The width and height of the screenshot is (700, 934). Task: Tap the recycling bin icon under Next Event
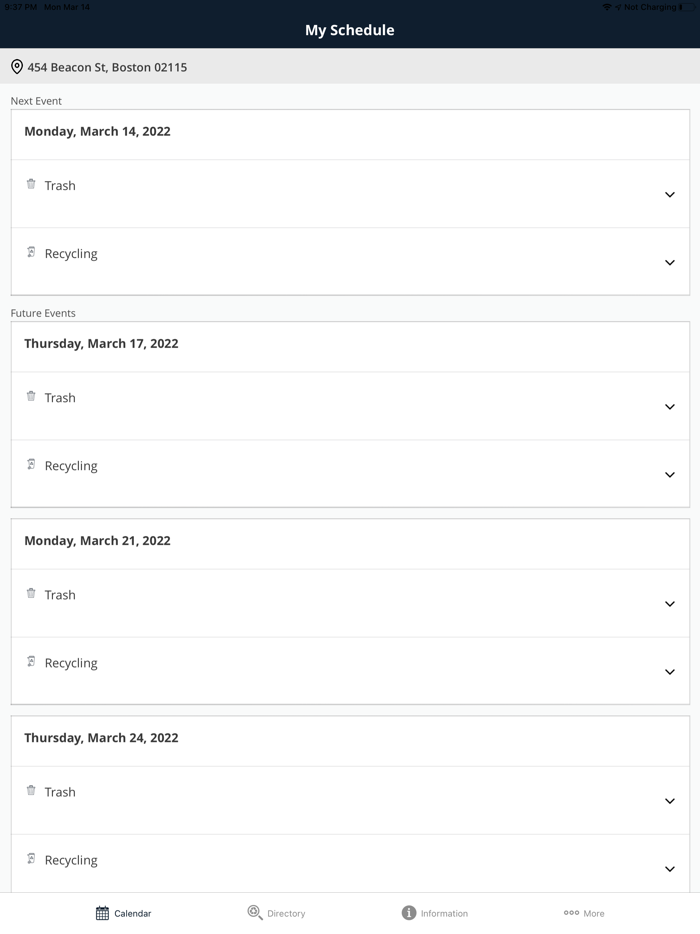pos(30,253)
